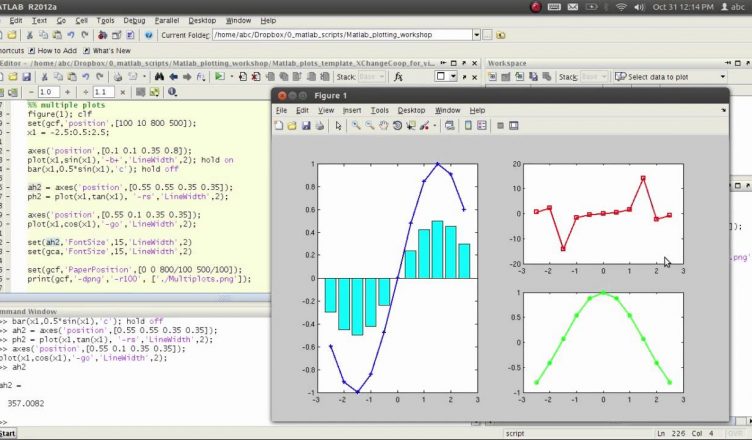Click Find binoculars icon in Editor toolbar
This screenshot has width=752, height=440.
point(159,77)
